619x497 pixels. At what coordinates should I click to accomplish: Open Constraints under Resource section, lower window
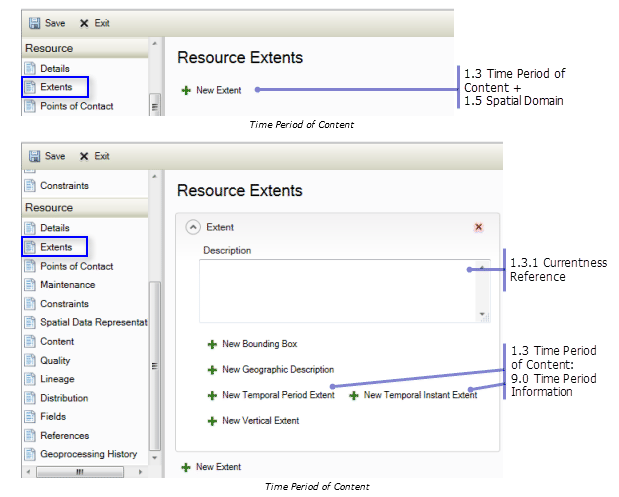pos(56,304)
